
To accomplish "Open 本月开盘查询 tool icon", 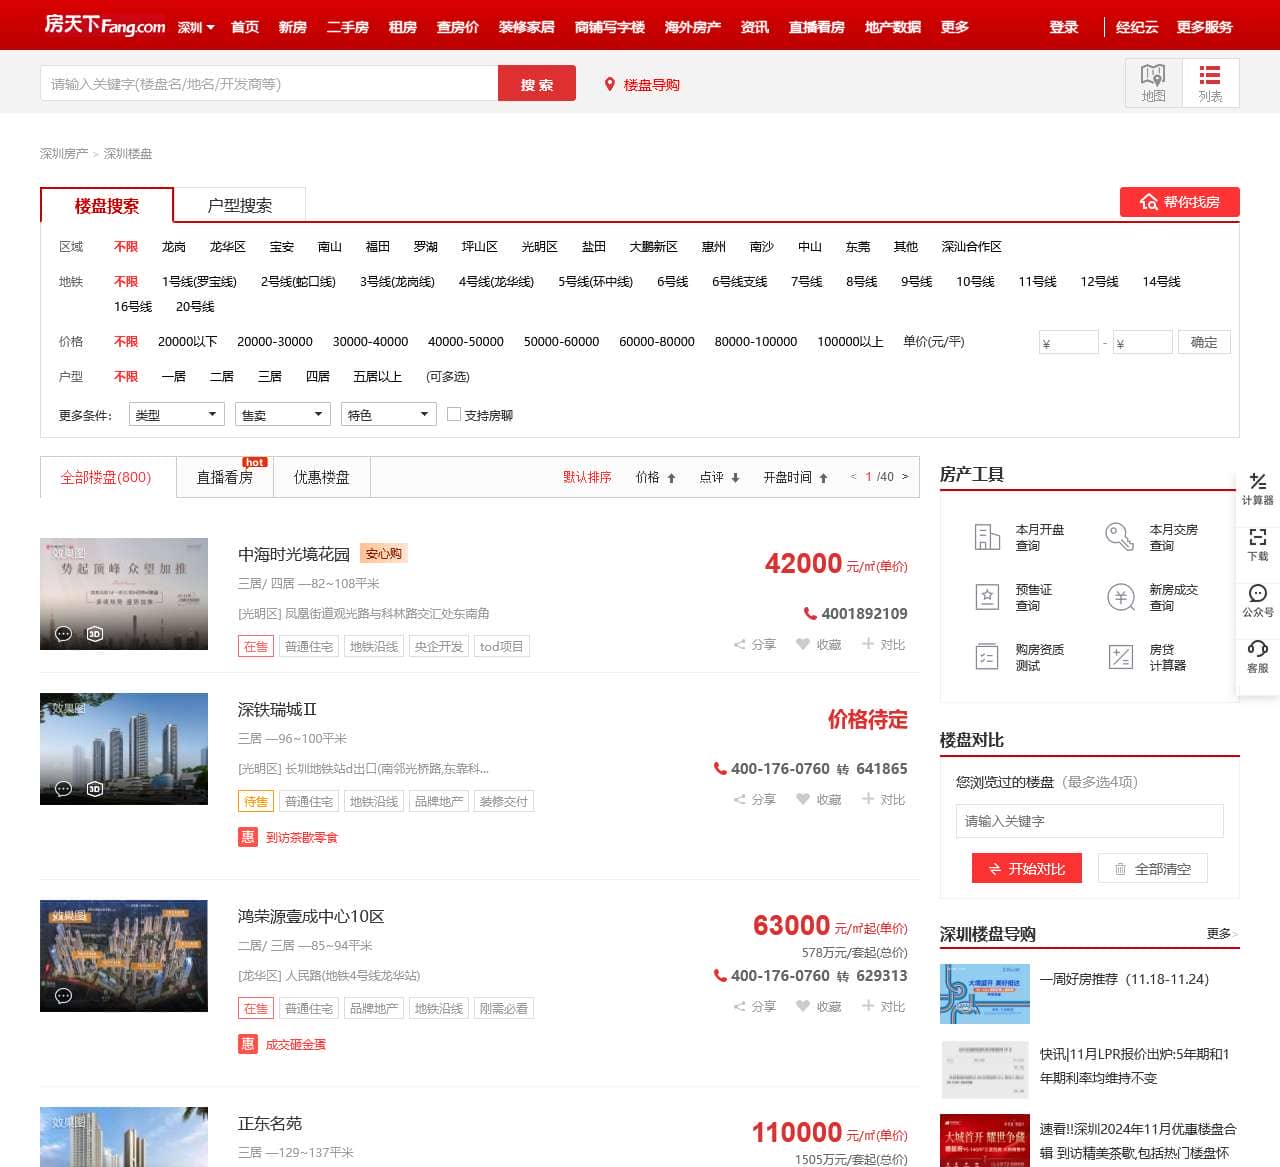I will coord(987,537).
